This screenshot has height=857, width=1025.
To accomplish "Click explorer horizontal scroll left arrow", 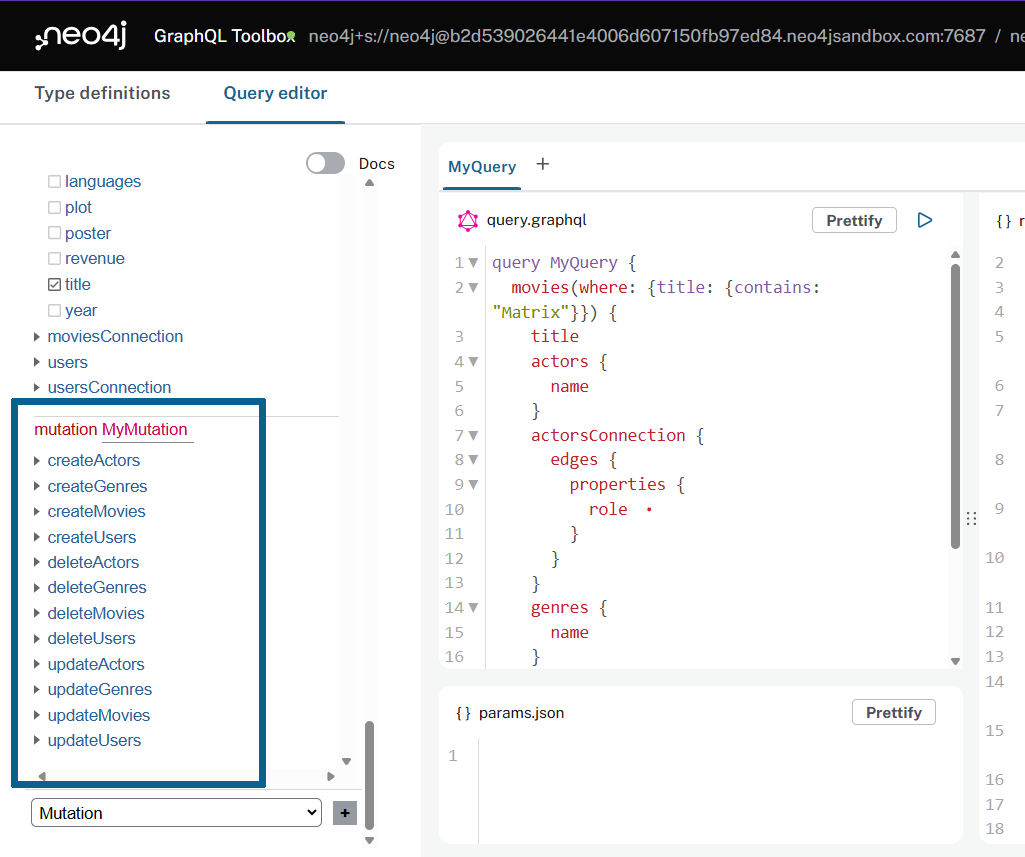I will click(42, 776).
